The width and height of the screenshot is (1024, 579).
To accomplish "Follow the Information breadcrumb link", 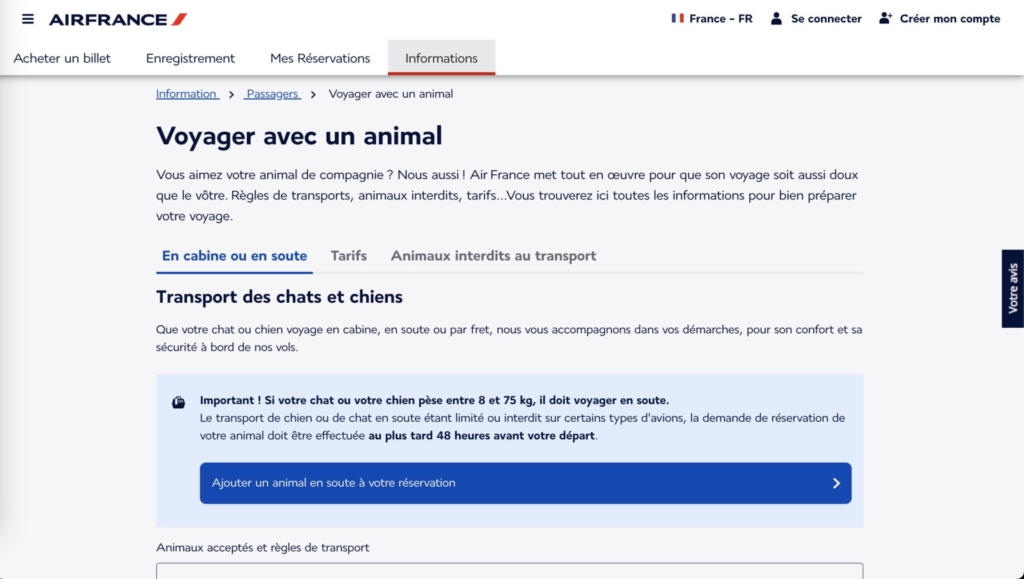I will (186, 94).
